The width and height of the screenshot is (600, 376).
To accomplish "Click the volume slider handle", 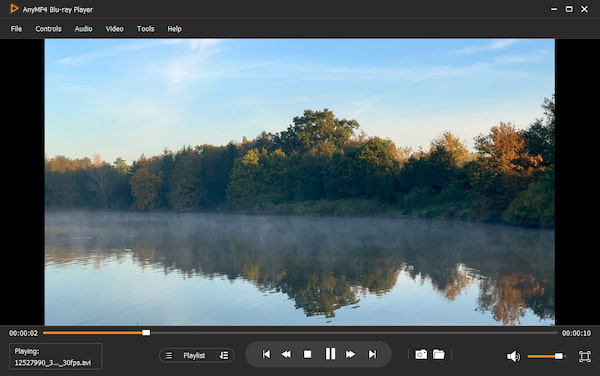I will pyautogui.click(x=559, y=356).
